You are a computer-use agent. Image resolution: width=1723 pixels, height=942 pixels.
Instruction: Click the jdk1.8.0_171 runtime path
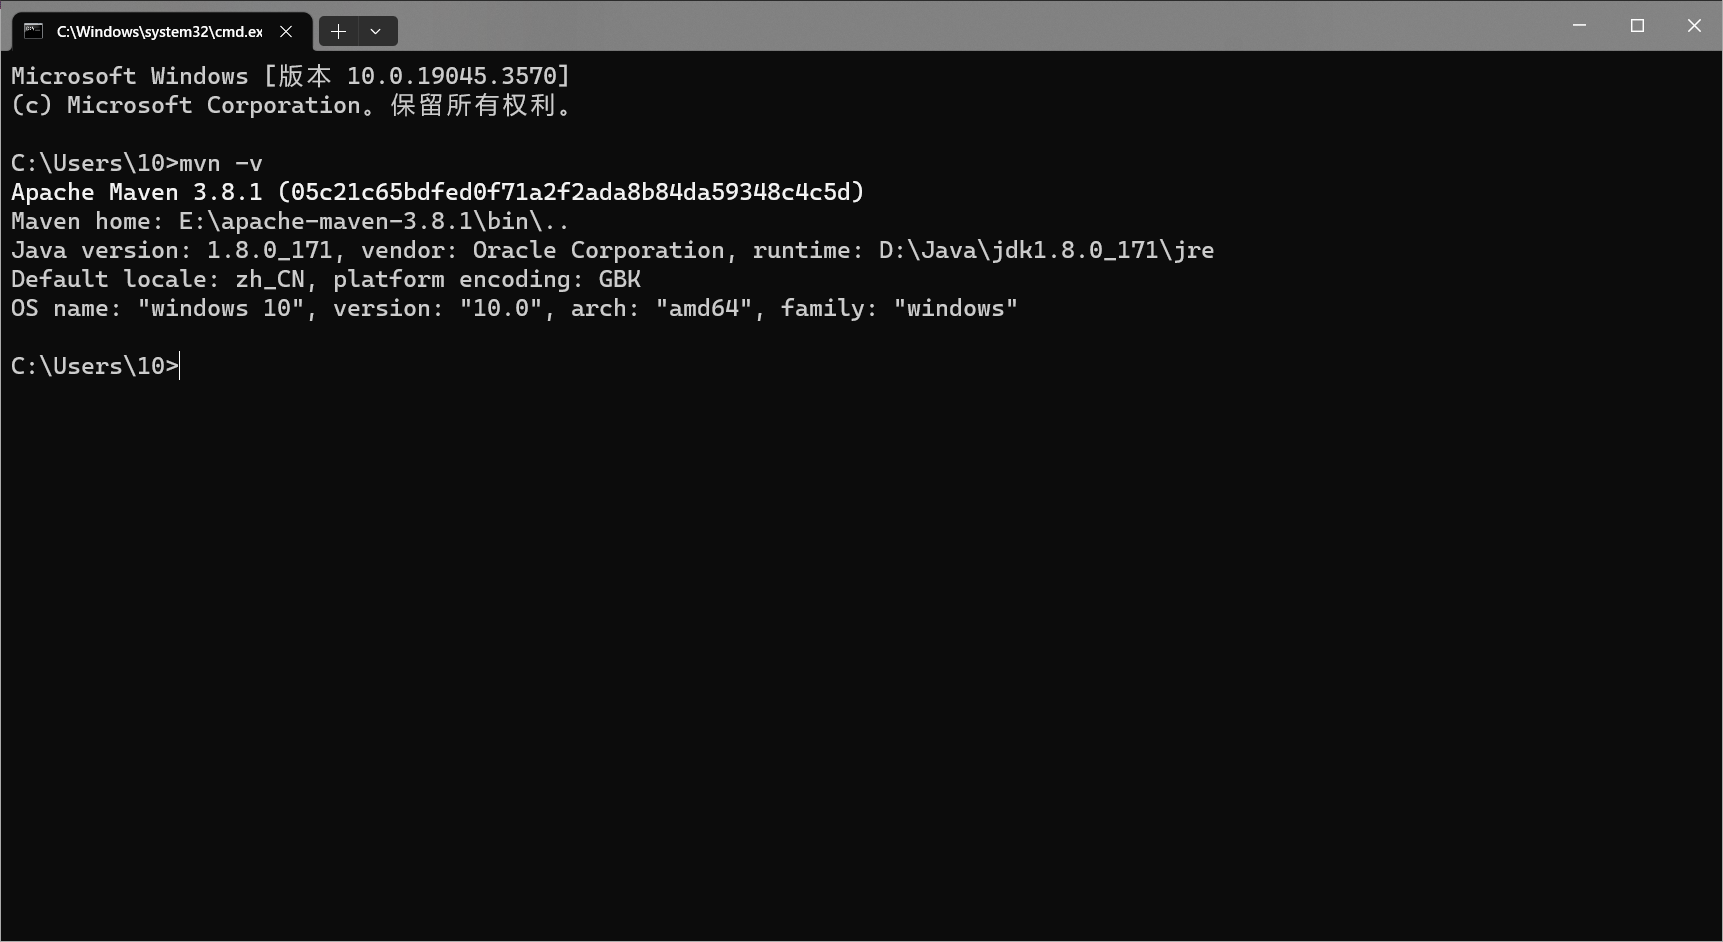[x=1045, y=250]
